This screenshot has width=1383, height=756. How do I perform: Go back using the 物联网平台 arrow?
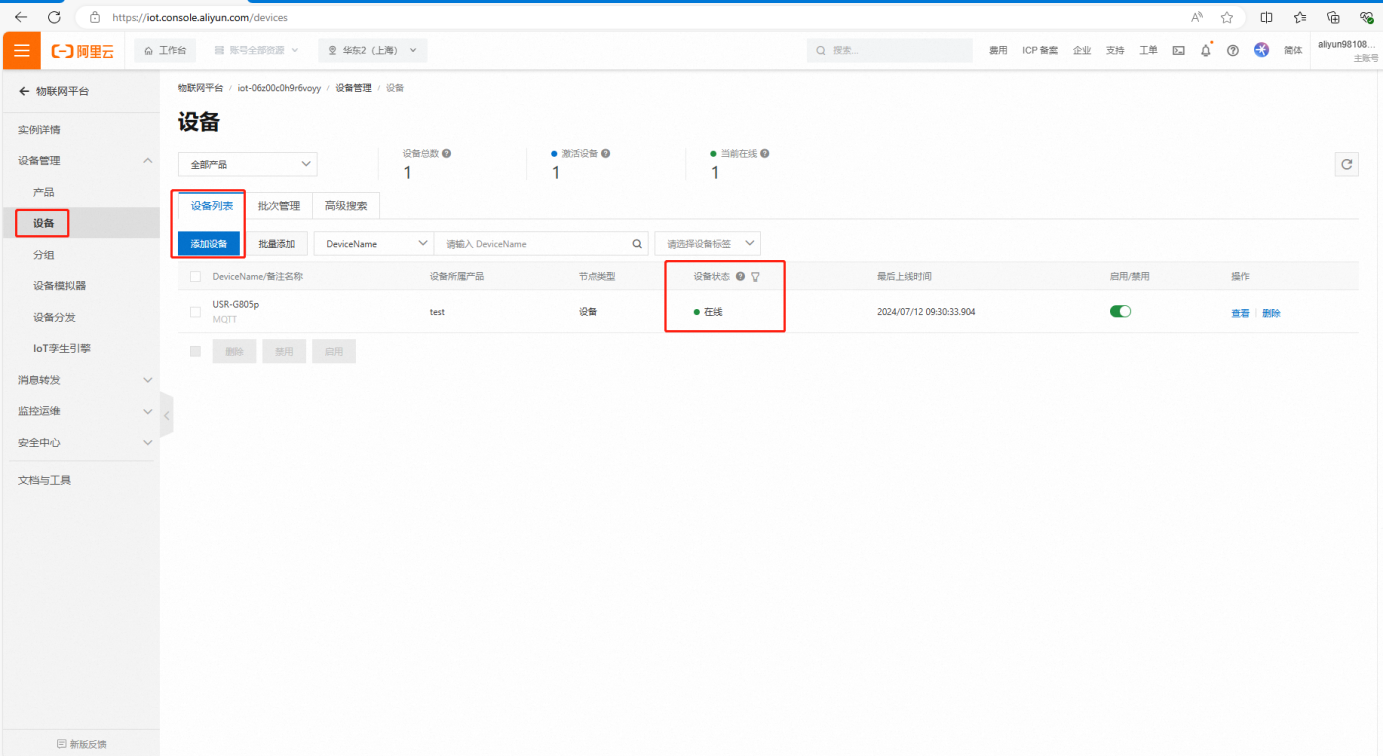click(24, 91)
